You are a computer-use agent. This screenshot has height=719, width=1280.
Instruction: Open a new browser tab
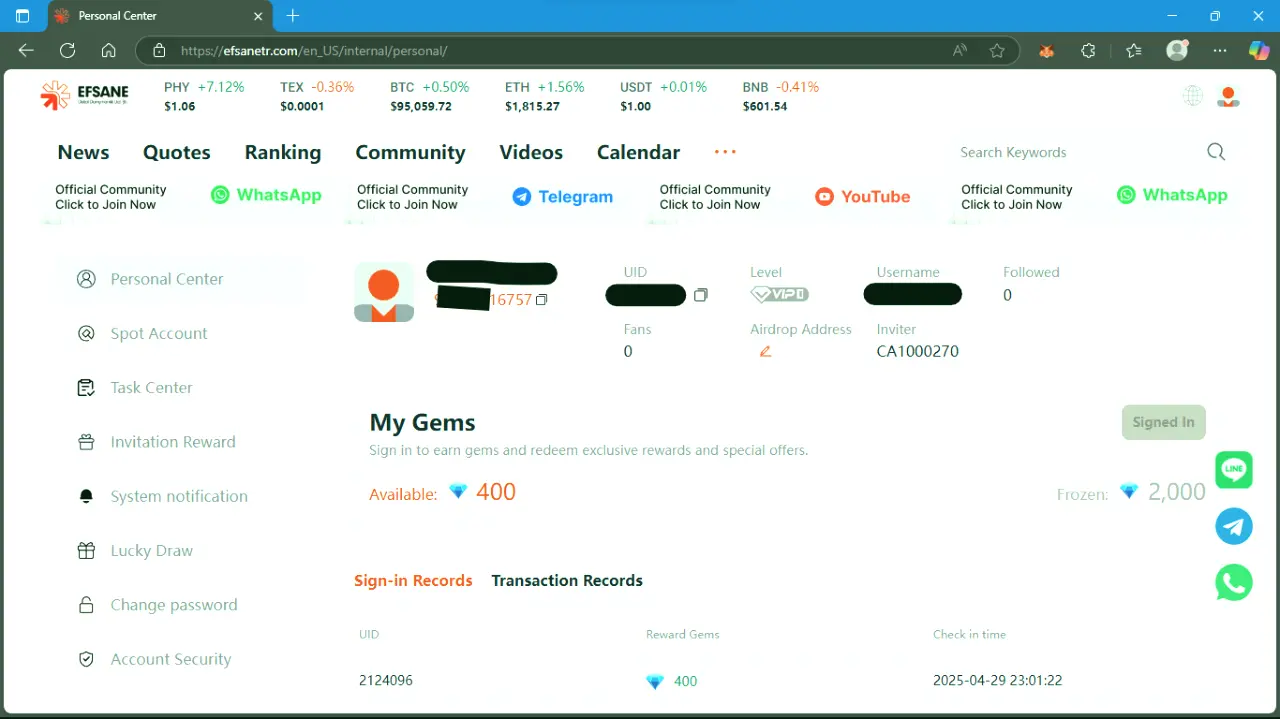293,16
